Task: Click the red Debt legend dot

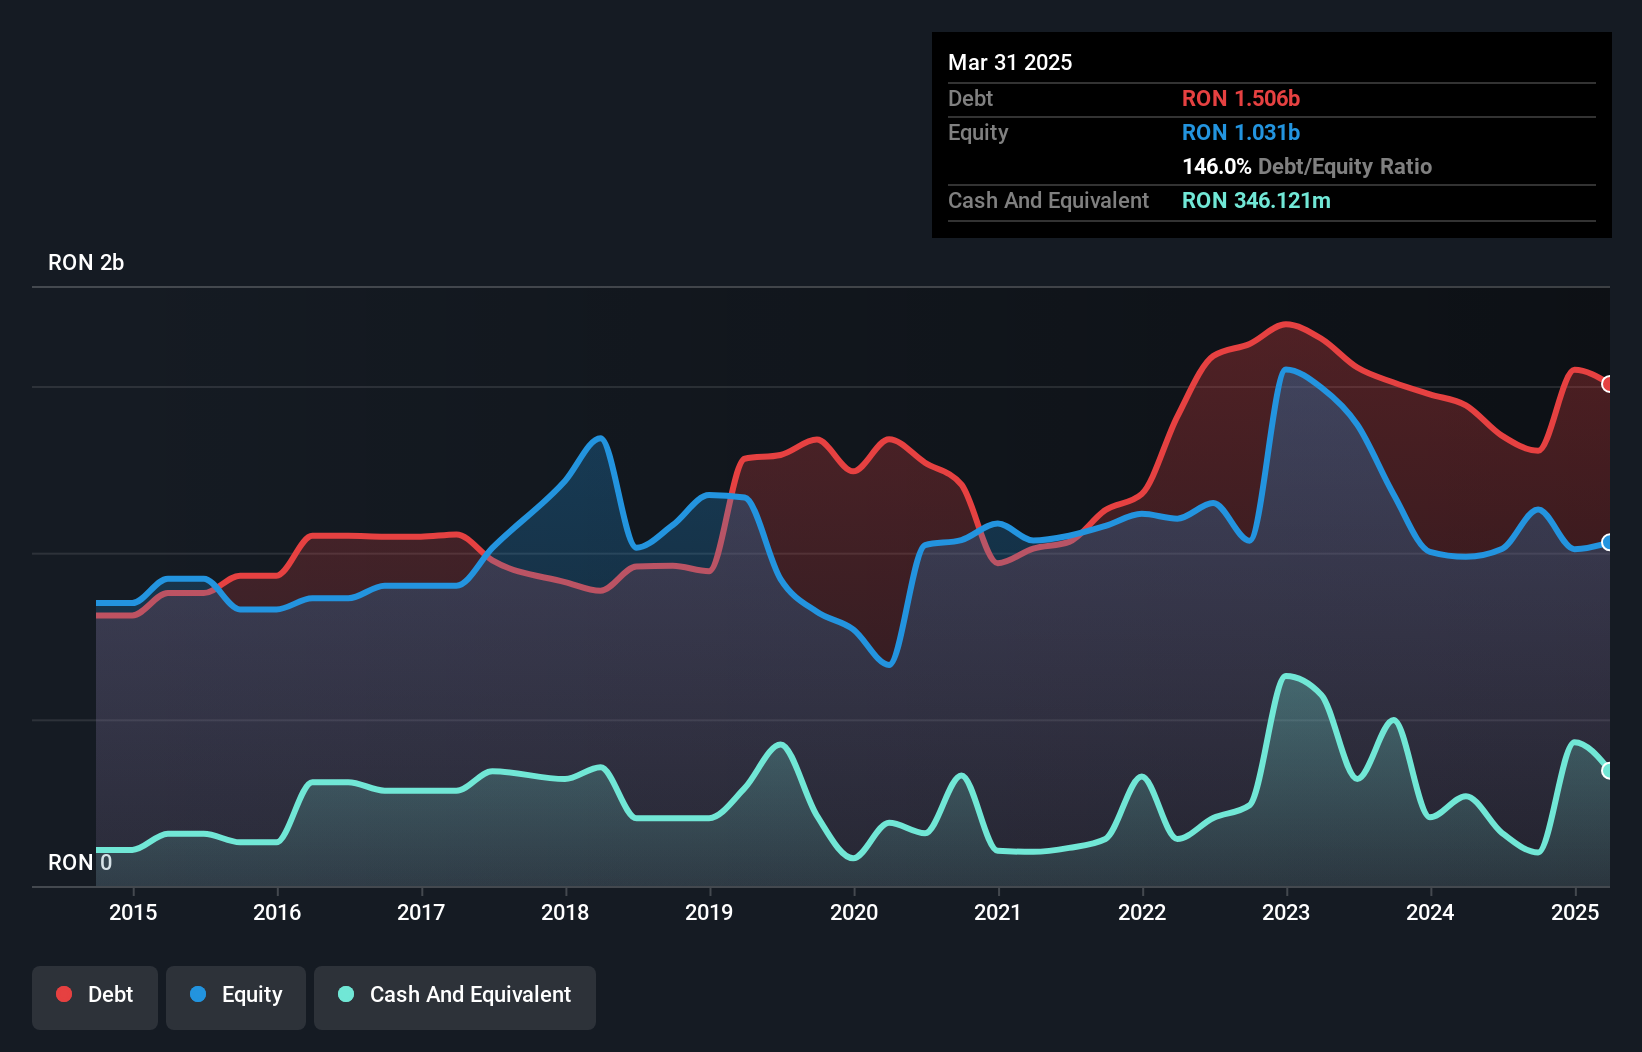Action: [64, 994]
